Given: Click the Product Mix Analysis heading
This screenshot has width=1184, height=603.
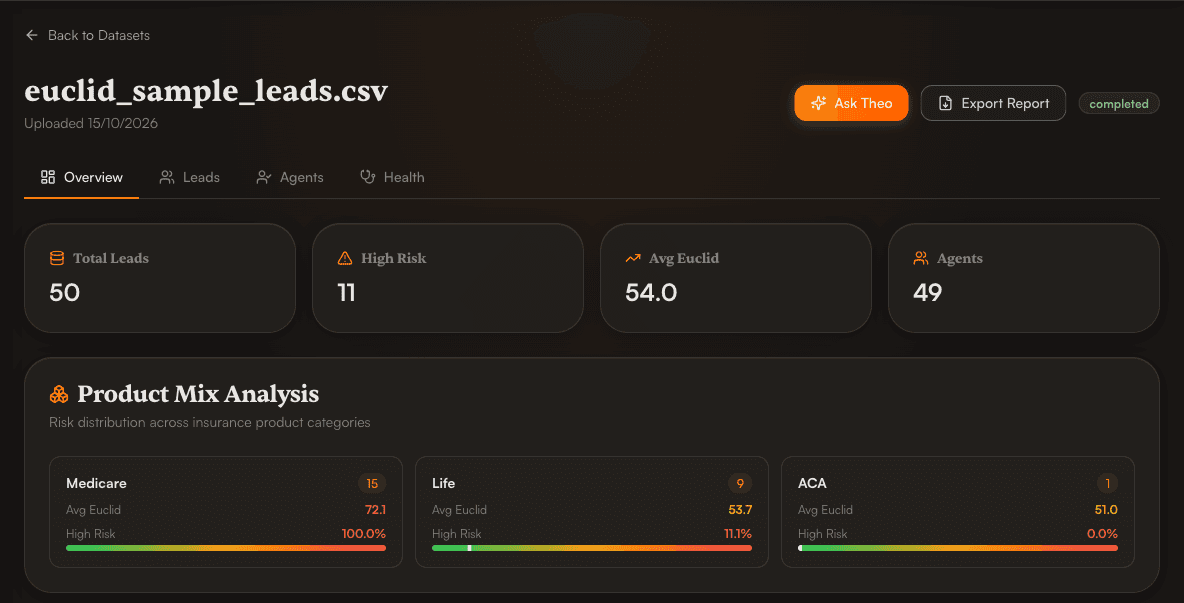Looking at the screenshot, I should (x=198, y=394).
